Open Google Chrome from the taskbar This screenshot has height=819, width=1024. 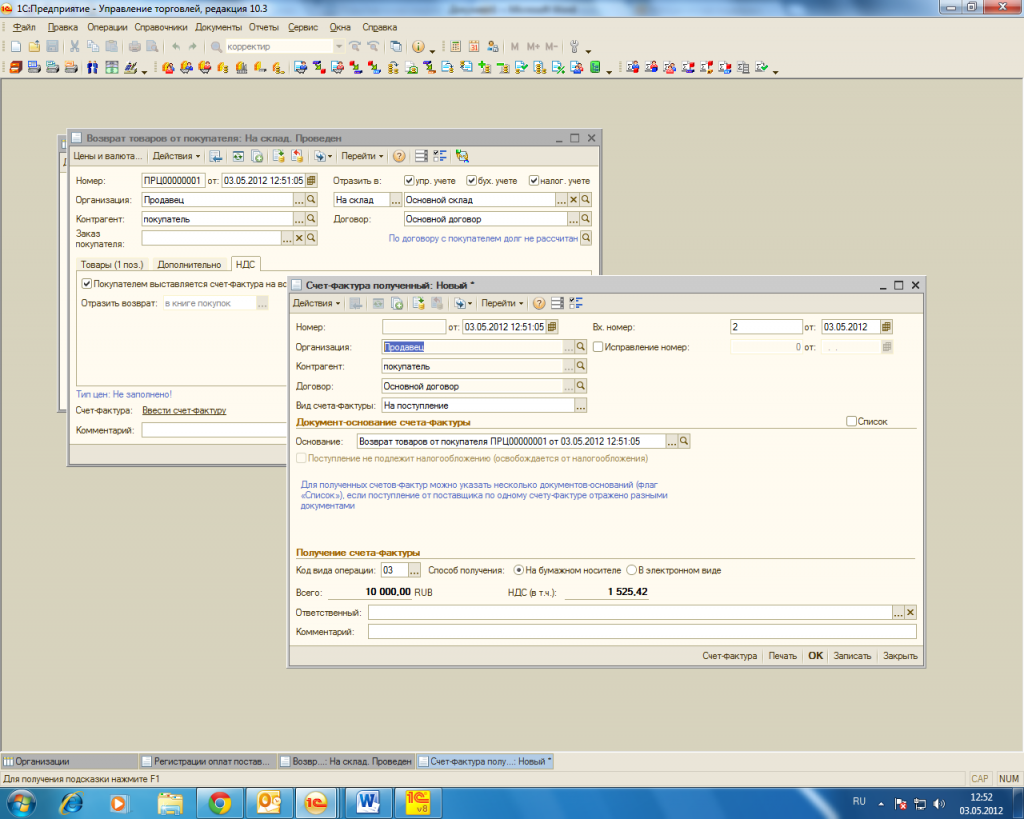coord(221,802)
